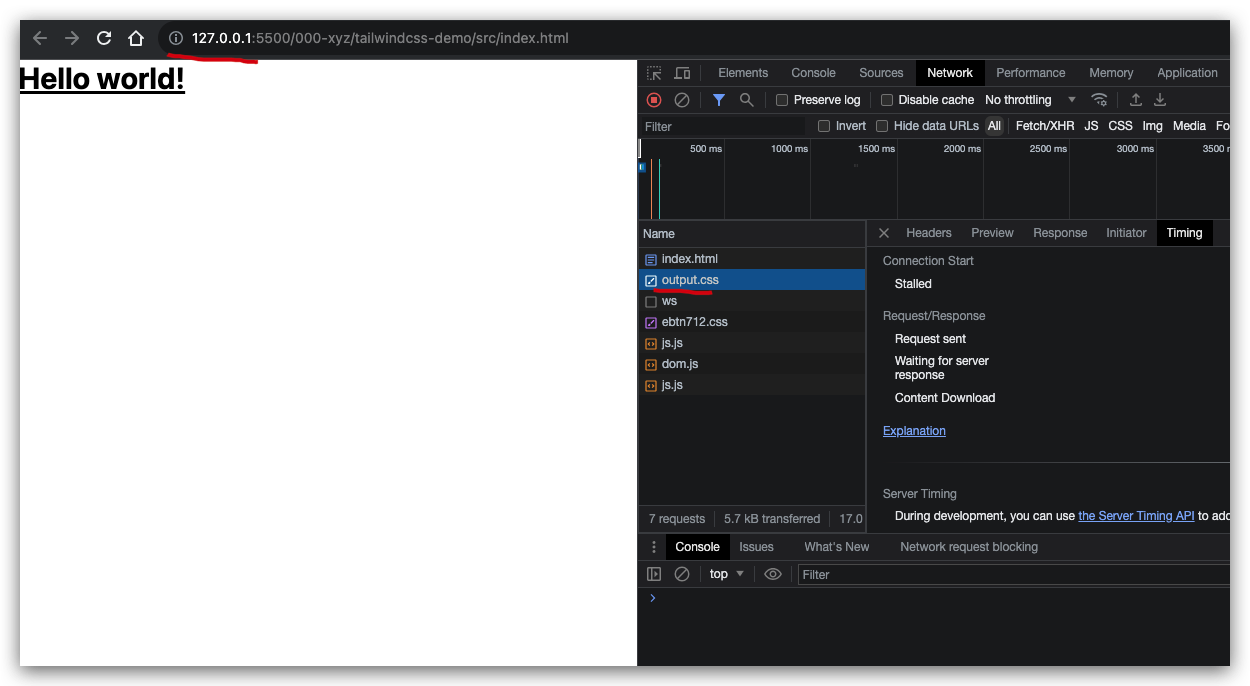View site information icon in address bar
Viewport: 1250px width, 686px height.
175,38
